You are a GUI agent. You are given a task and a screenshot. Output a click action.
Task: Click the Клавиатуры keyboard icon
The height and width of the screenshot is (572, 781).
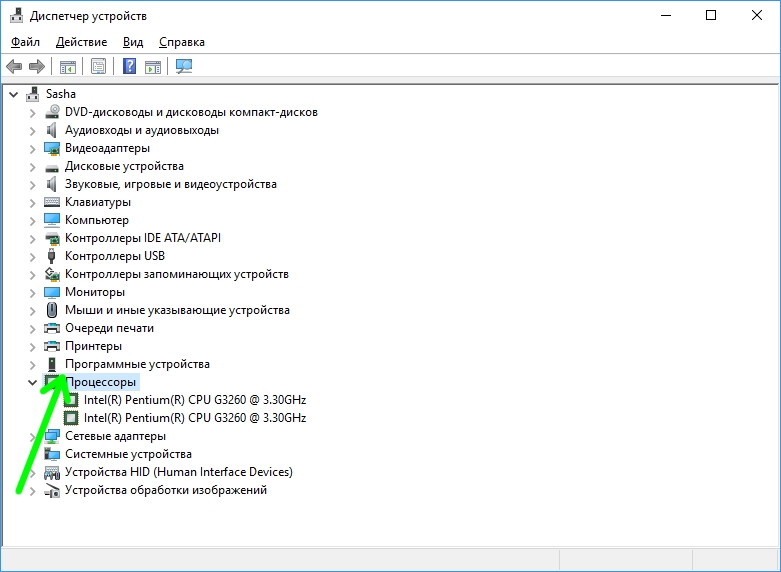tap(52, 202)
